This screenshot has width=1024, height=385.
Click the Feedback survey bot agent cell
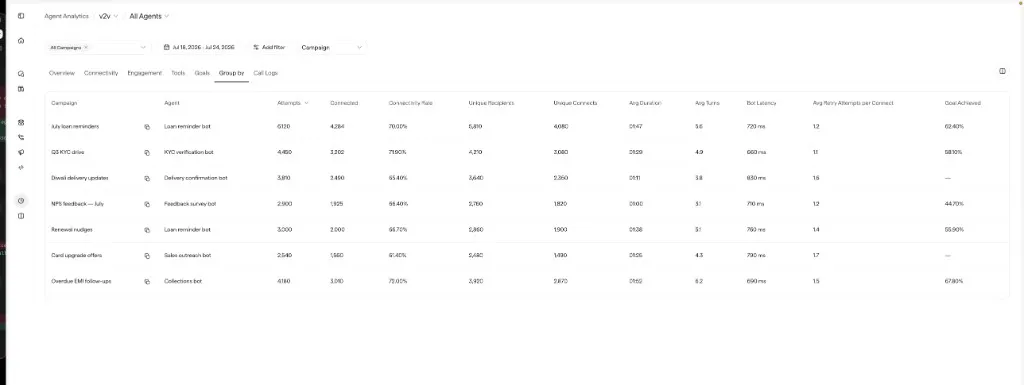pos(190,204)
